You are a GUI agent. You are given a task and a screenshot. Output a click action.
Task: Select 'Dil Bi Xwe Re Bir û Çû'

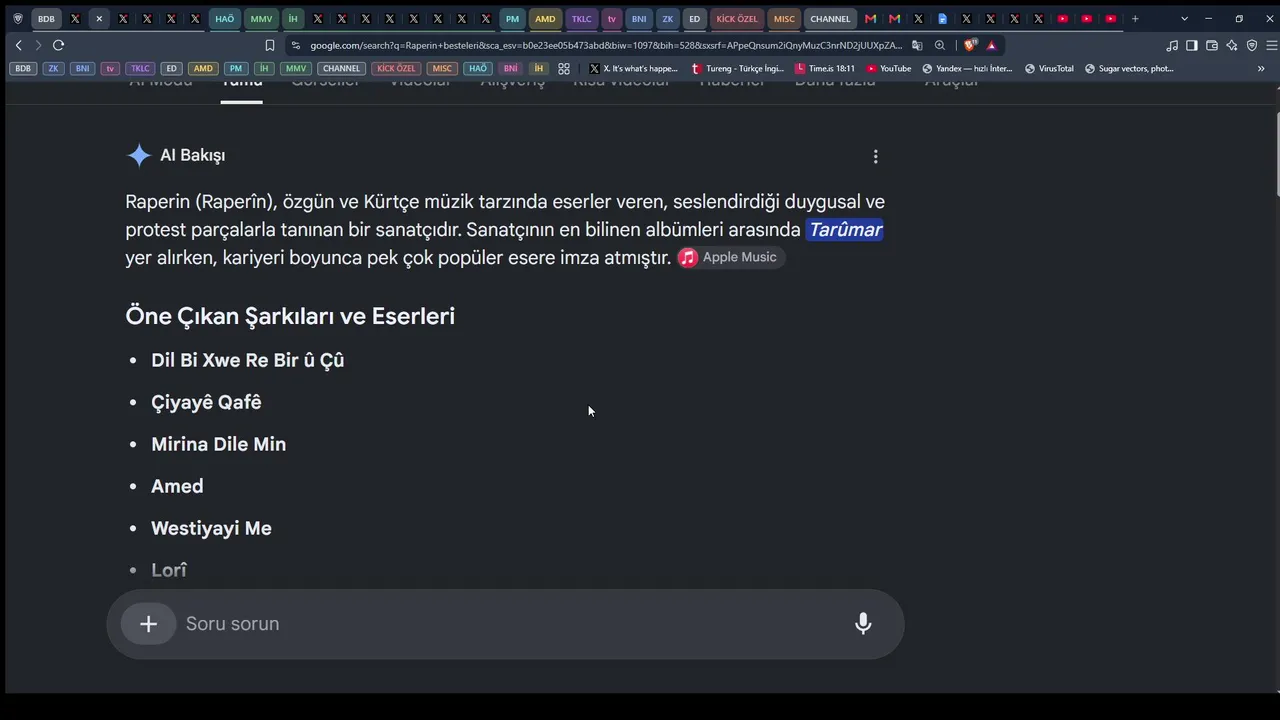point(248,360)
